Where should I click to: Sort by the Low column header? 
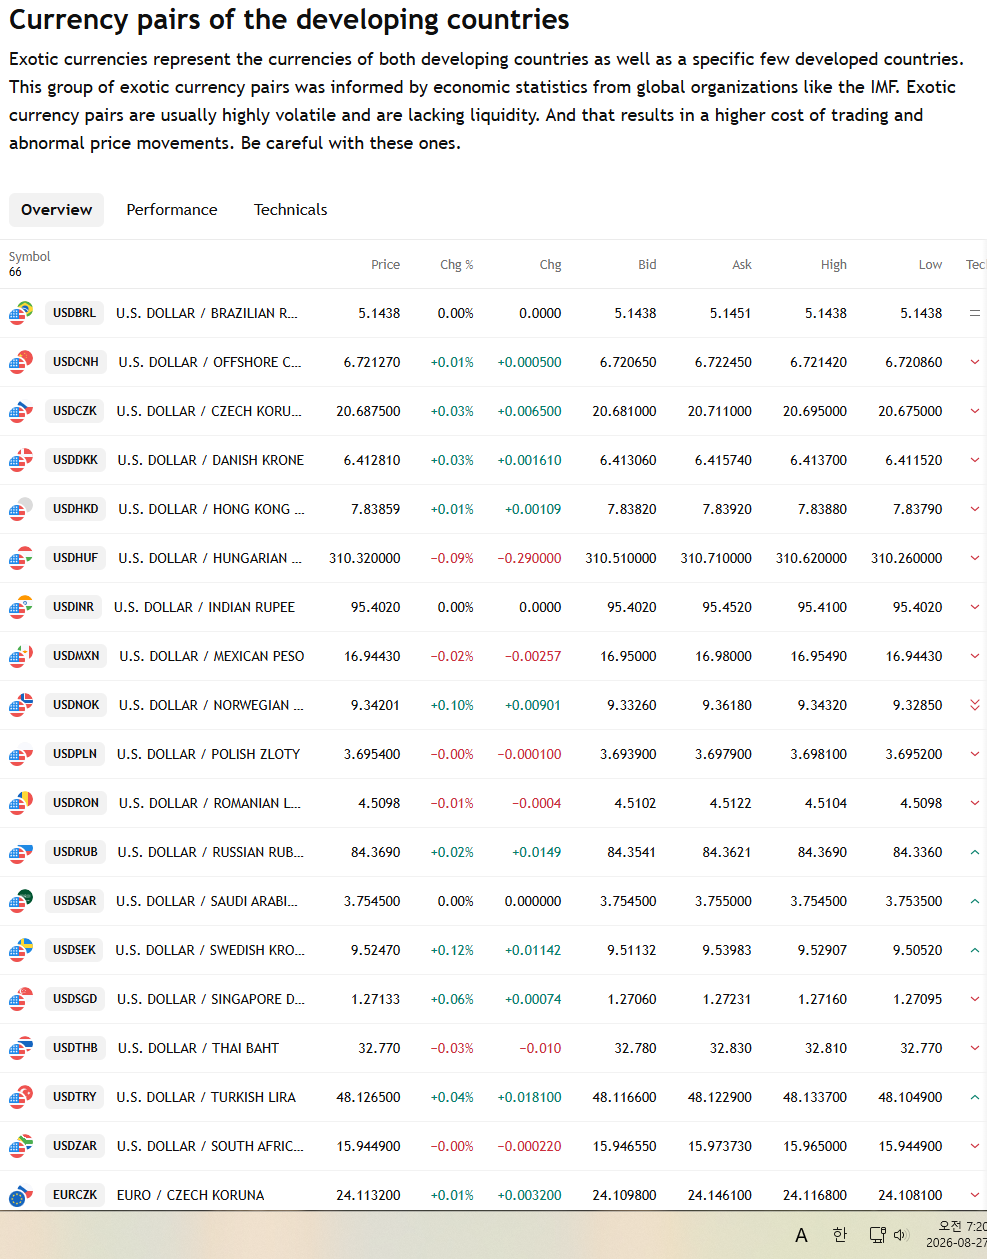[930, 265]
